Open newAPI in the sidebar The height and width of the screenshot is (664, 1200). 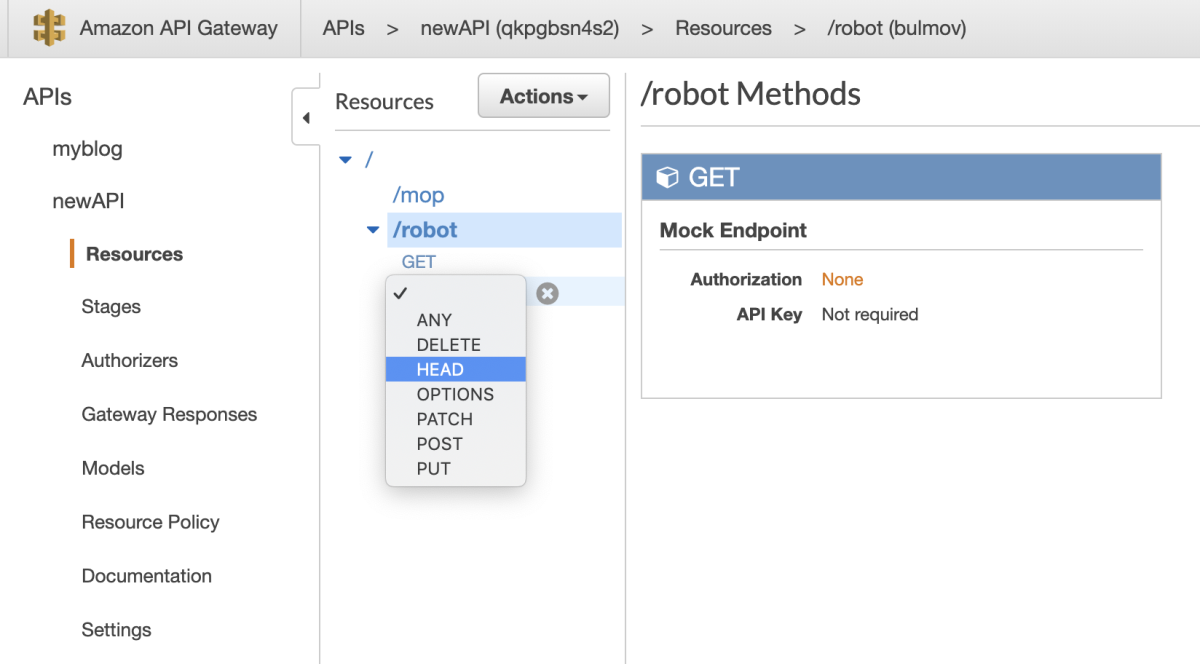pyautogui.click(x=88, y=201)
